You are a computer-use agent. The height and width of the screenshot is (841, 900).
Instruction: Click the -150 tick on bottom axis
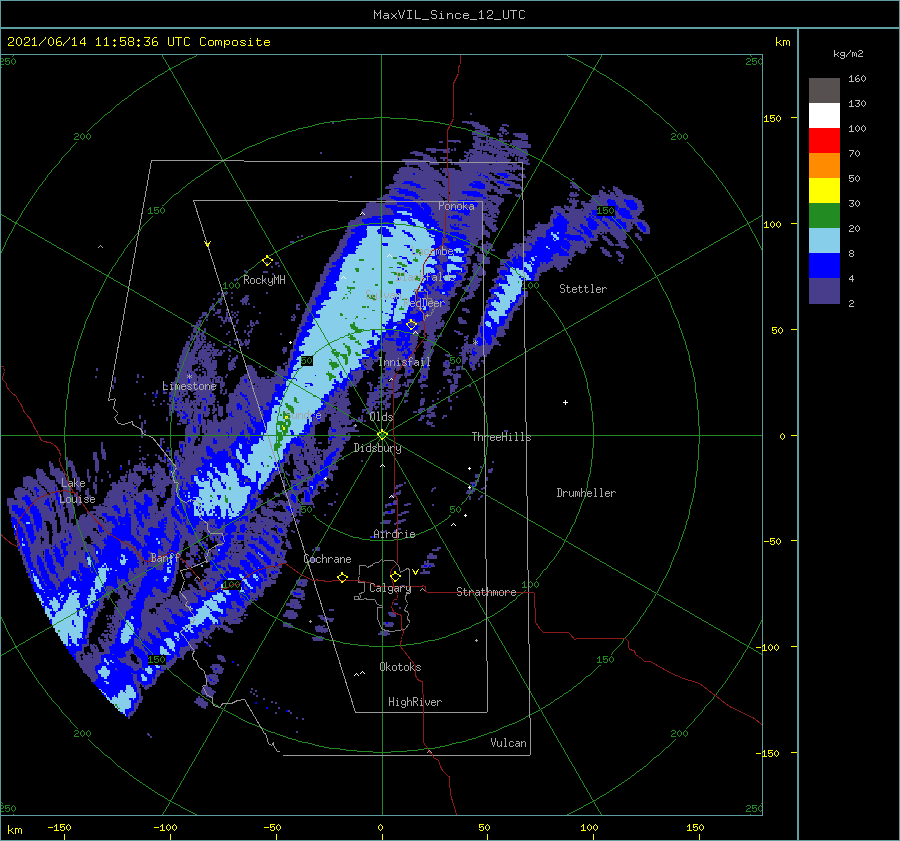click(59, 827)
